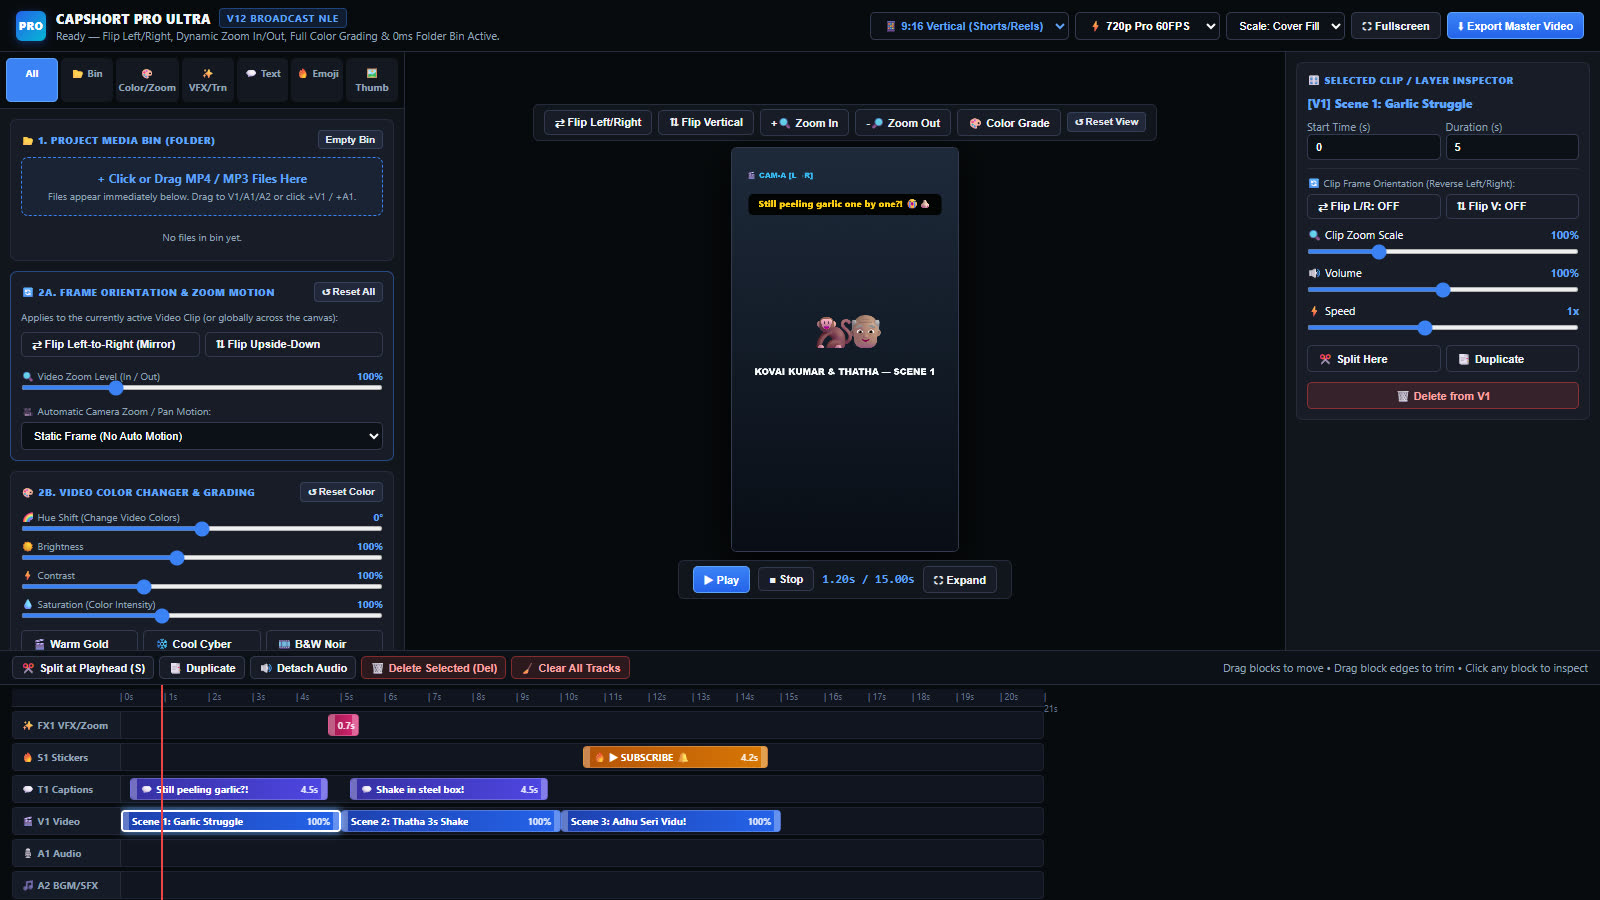Image resolution: width=1600 pixels, height=900 pixels.
Task: Split at Playhead scissors button
Action: coord(83,668)
